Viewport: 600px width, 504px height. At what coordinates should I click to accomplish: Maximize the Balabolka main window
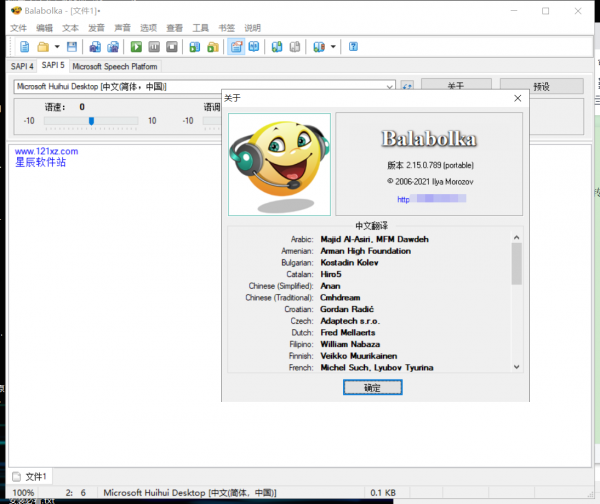(545, 11)
